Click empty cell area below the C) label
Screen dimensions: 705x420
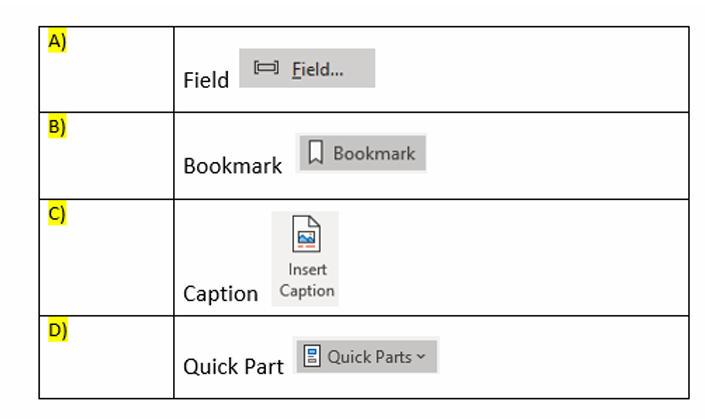click(105, 270)
